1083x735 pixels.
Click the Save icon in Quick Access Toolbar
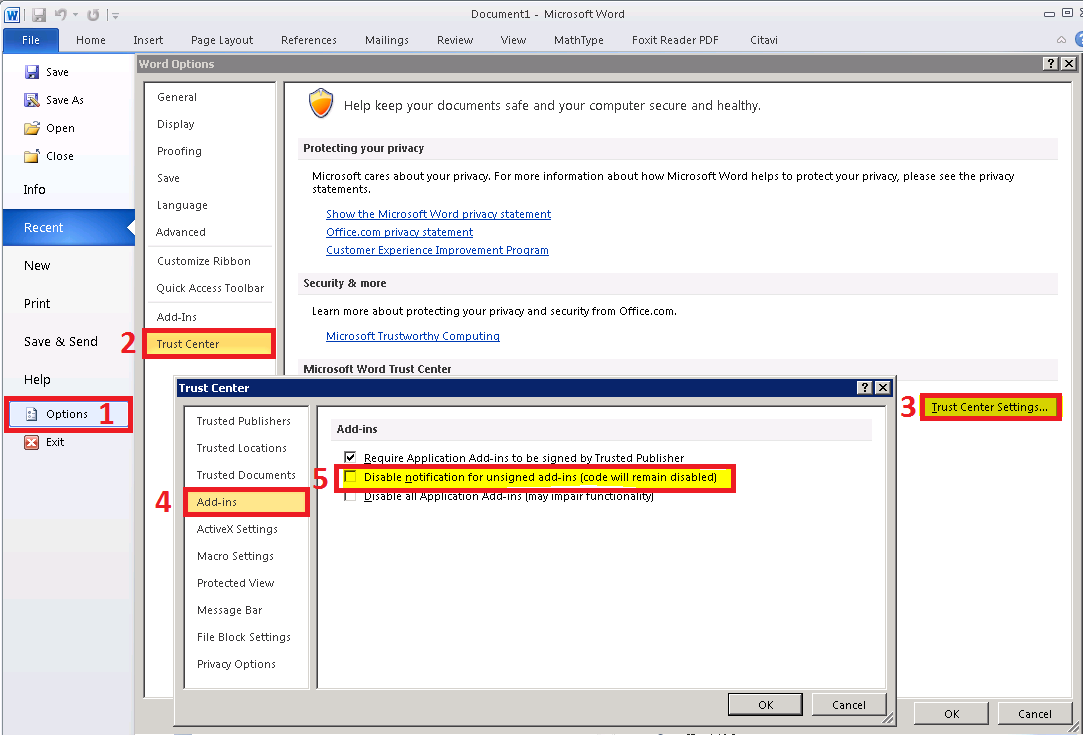click(x=39, y=15)
